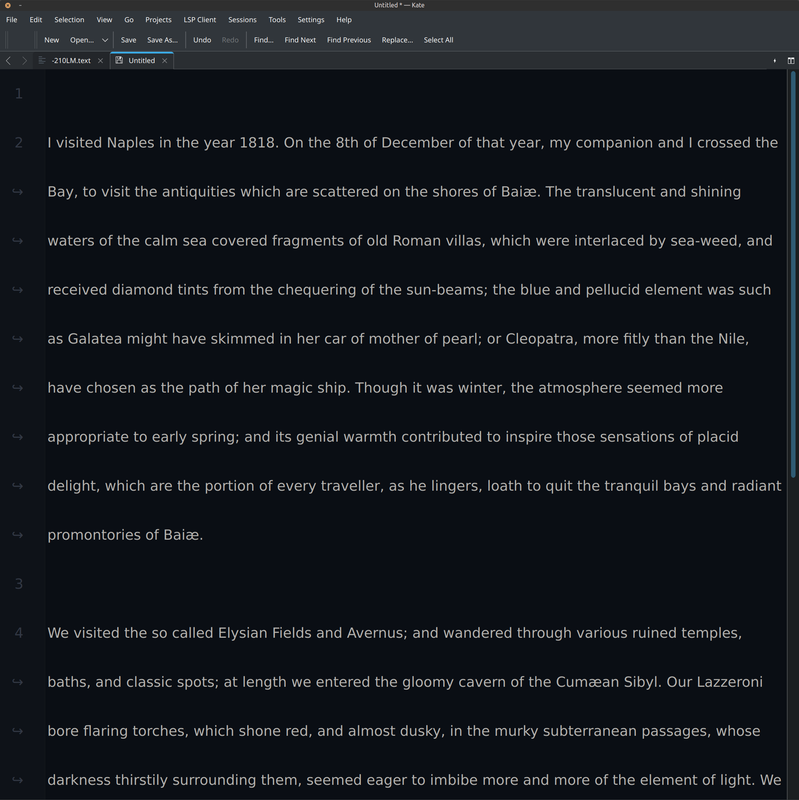The height and width of the screenshot is (800, 799).
Task: Click the text 'Cumæan Sibyl' in the paragraph
Action: (x=606, y=682)
